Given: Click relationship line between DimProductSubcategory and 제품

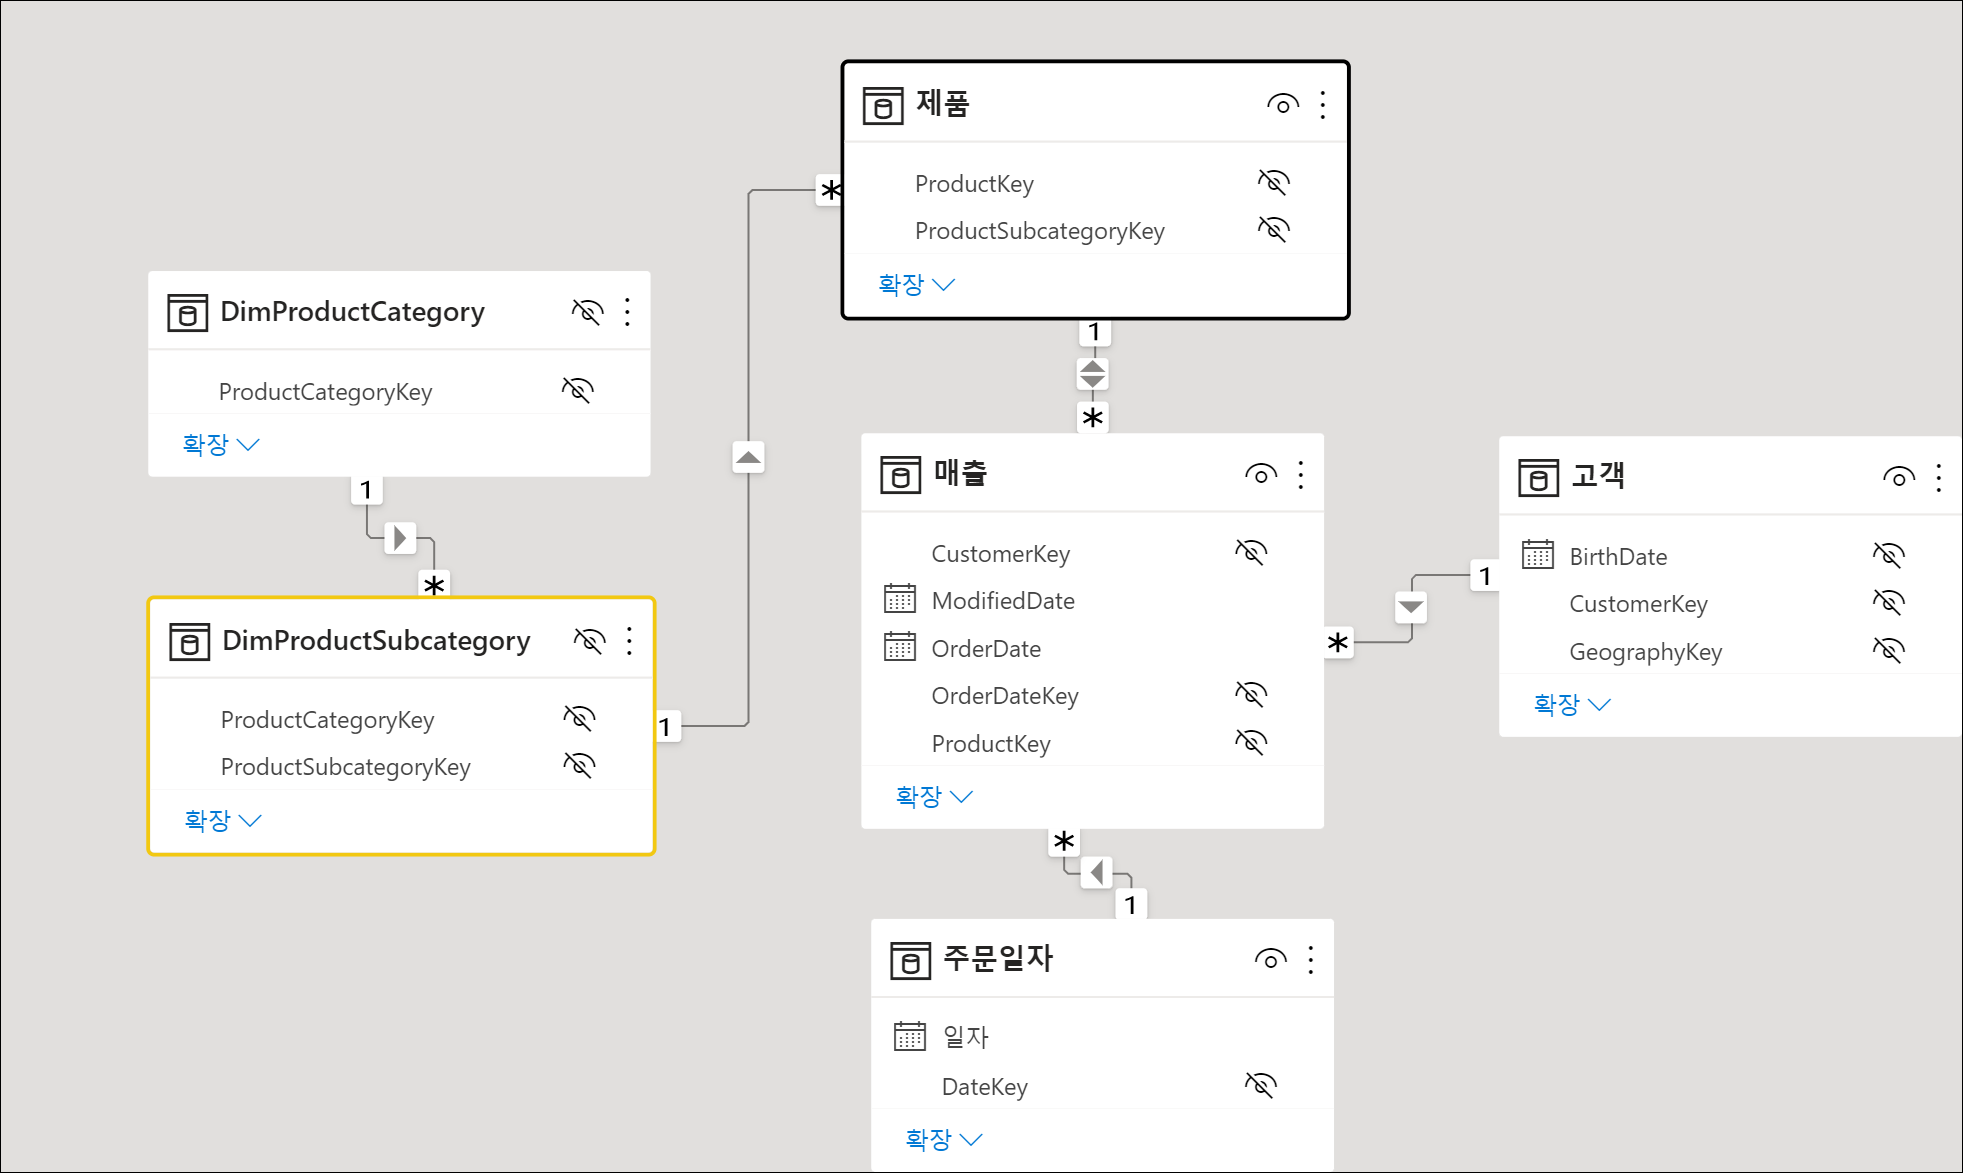Looking at the screenshot, I should 748,600.
